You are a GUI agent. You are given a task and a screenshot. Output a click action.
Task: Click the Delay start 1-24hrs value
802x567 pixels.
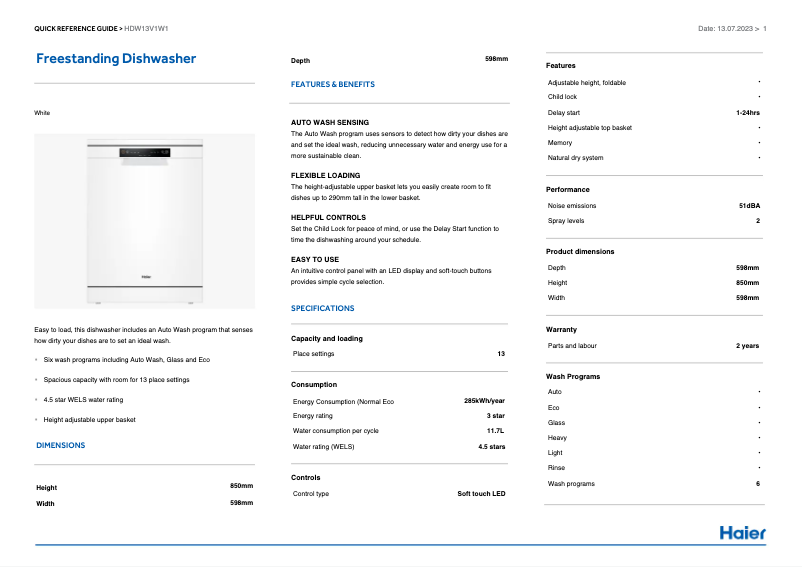pos(747,112)
